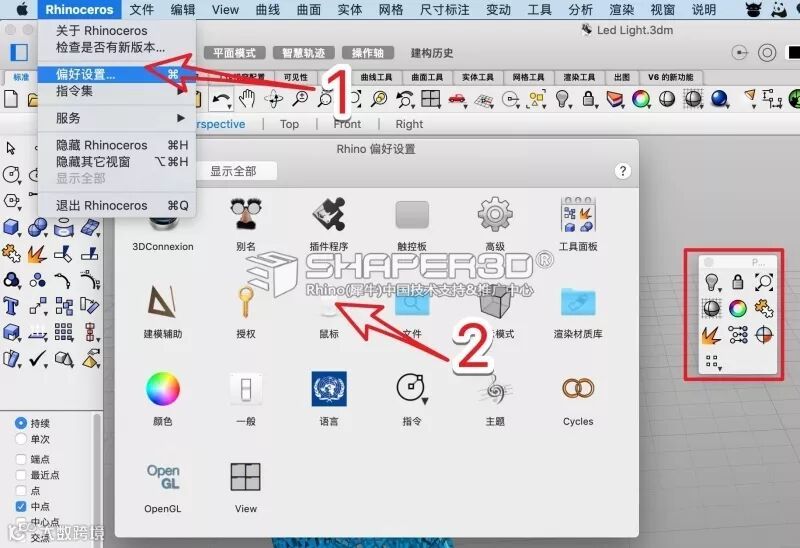800x548 pixels.
Task: Open the 插件程序 plugin preferences icon
Action: click(x=329, y=214)
